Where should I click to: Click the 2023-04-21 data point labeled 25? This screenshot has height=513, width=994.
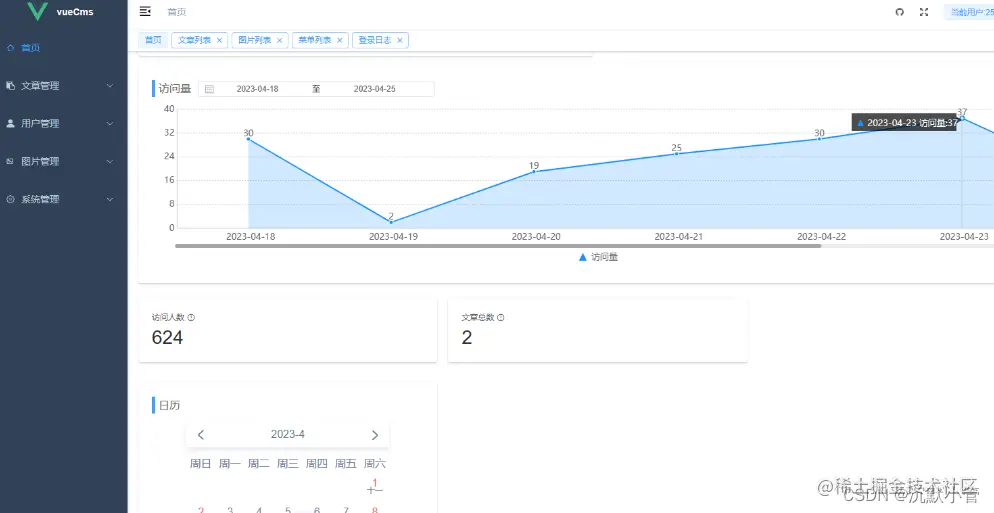tap(676, 153)
